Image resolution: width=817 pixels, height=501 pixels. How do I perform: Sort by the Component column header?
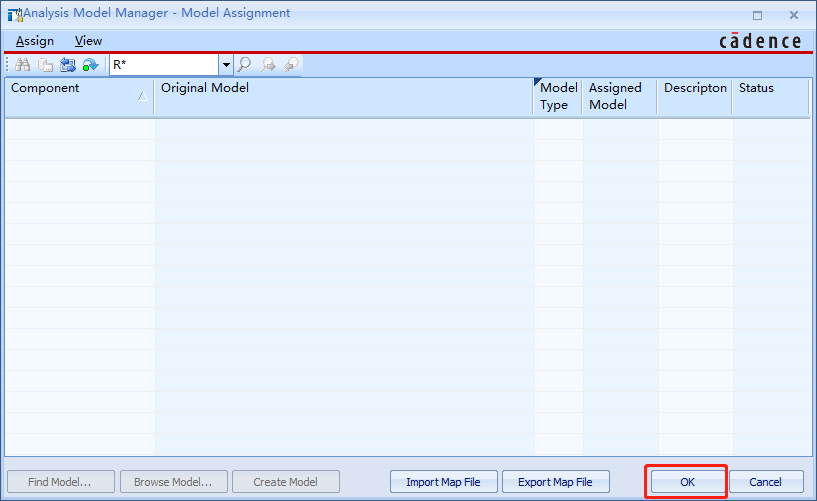pyautogui.click(x=79, y=96)
